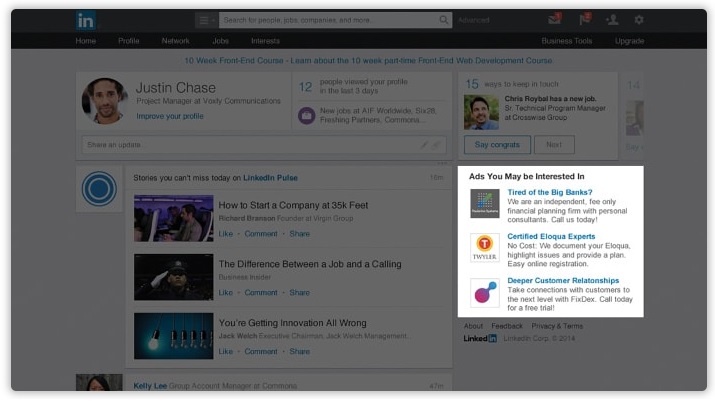This screenshot has width=715, height=405.
Task: Open Richard Branson author link
Action: click(247, 218)
